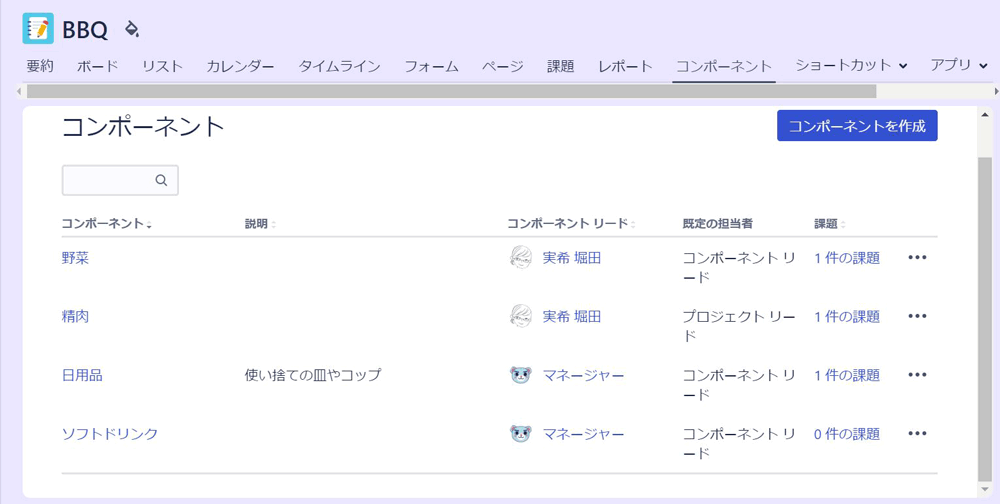Screen dimensions: 1000x504
Task: Switch to the カレンダー tab
Action: point(240,66)
